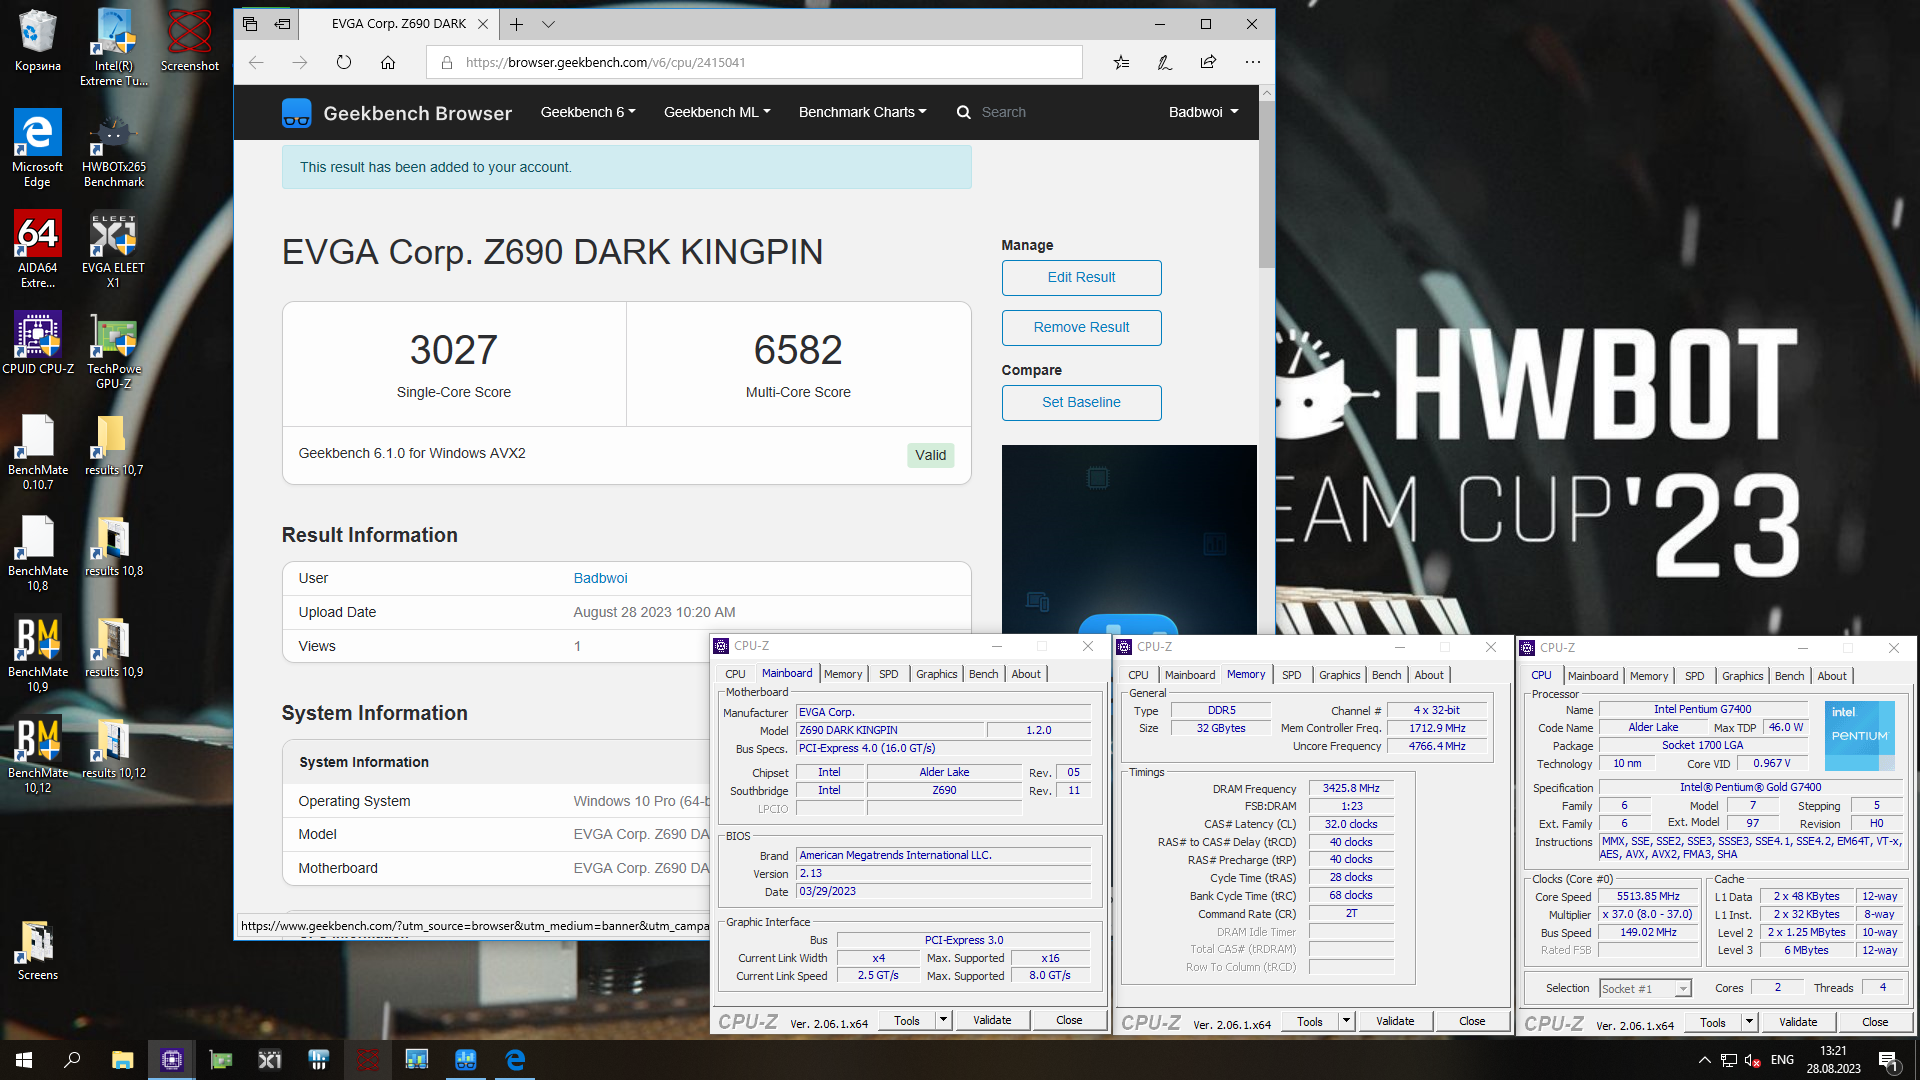
Task: Select SPD tab in Memory CPU-Z window
Action: 1291,675
